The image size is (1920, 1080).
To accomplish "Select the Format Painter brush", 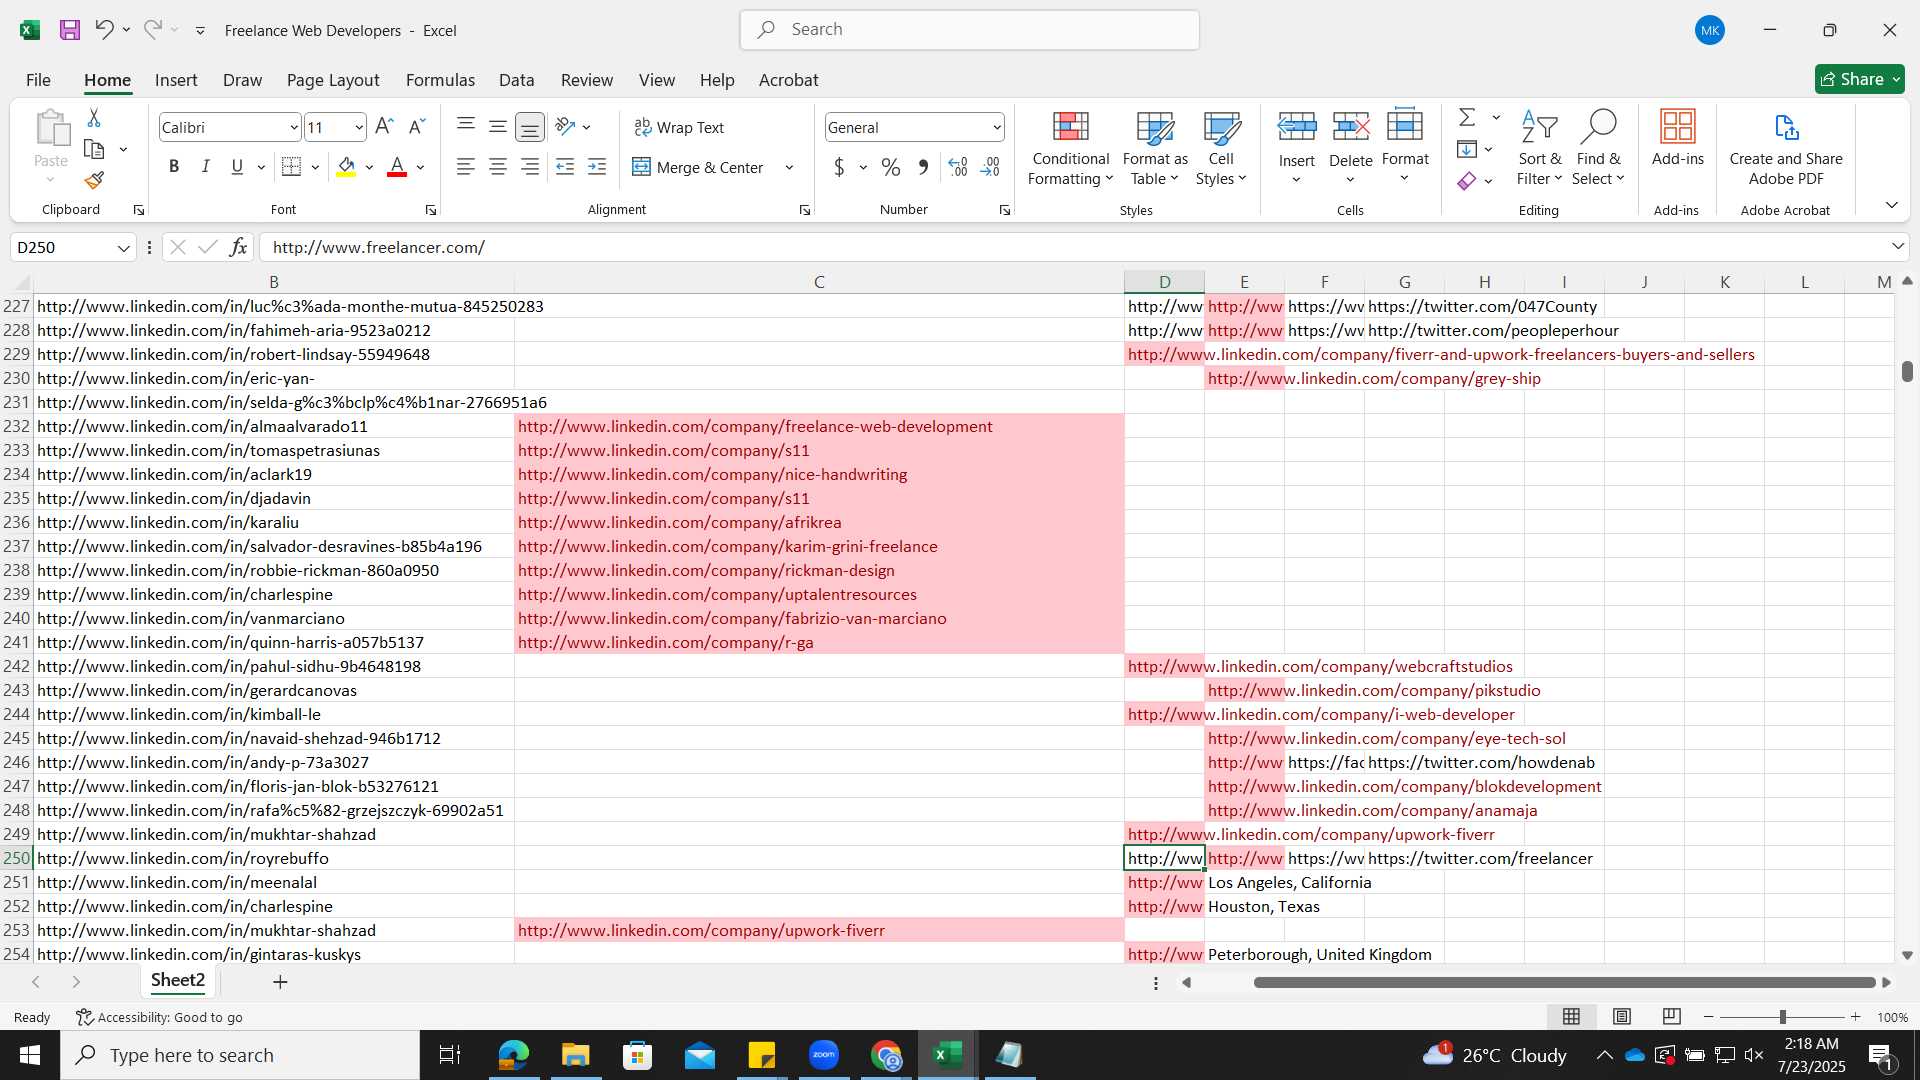I will pos(94,181).
